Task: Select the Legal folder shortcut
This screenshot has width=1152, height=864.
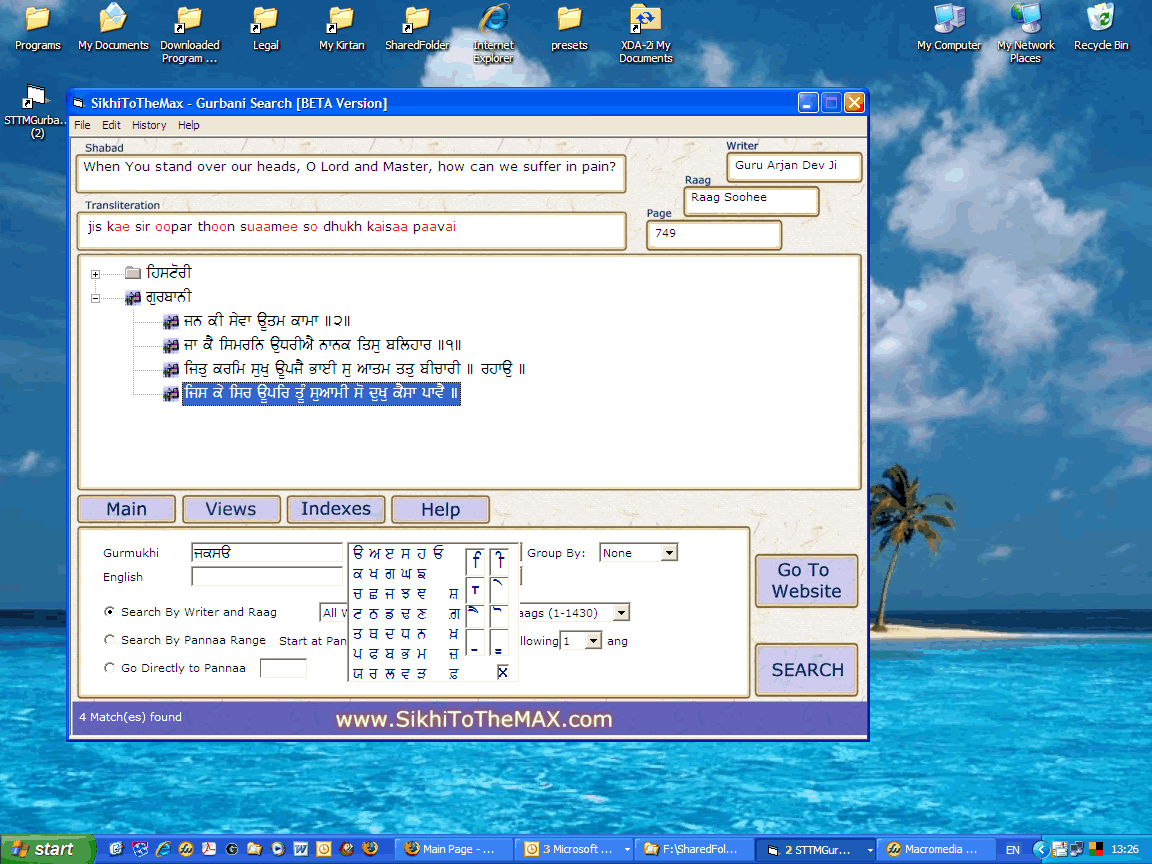Action: coord(265,27)
